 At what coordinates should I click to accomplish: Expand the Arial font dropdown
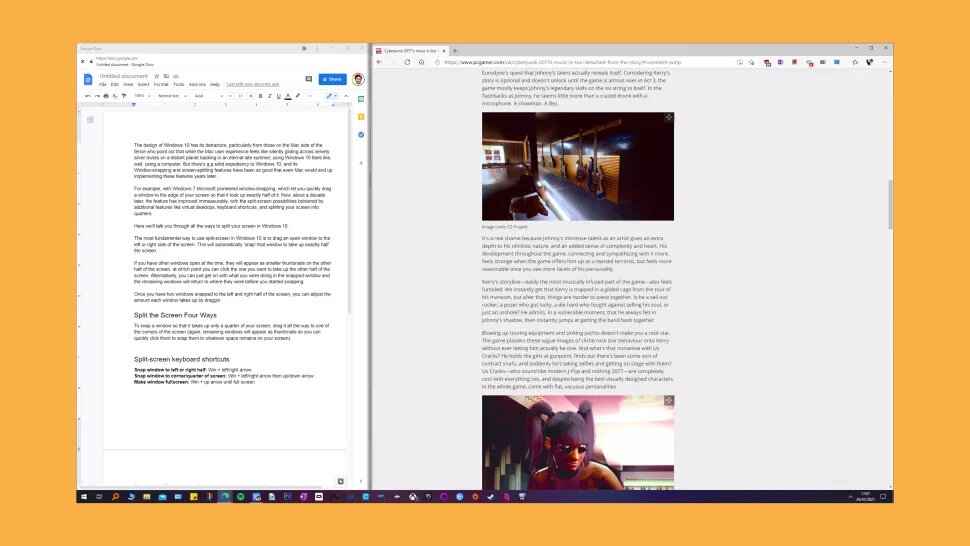coord(206,96)
